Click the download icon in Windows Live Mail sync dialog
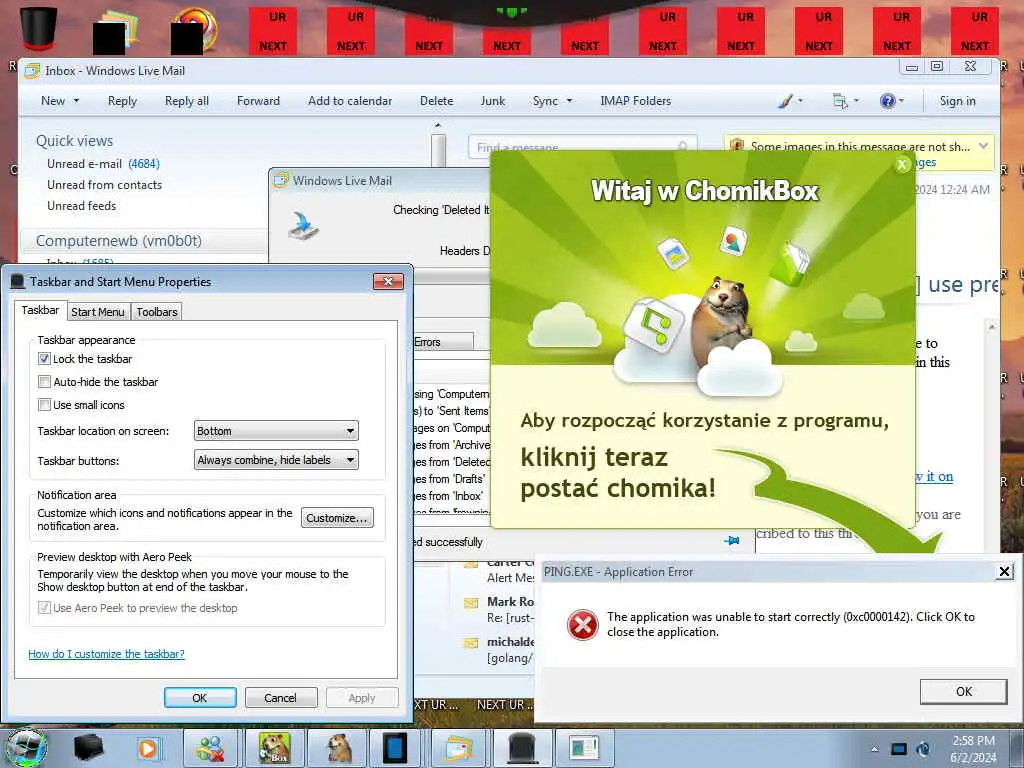 [302, 226]
